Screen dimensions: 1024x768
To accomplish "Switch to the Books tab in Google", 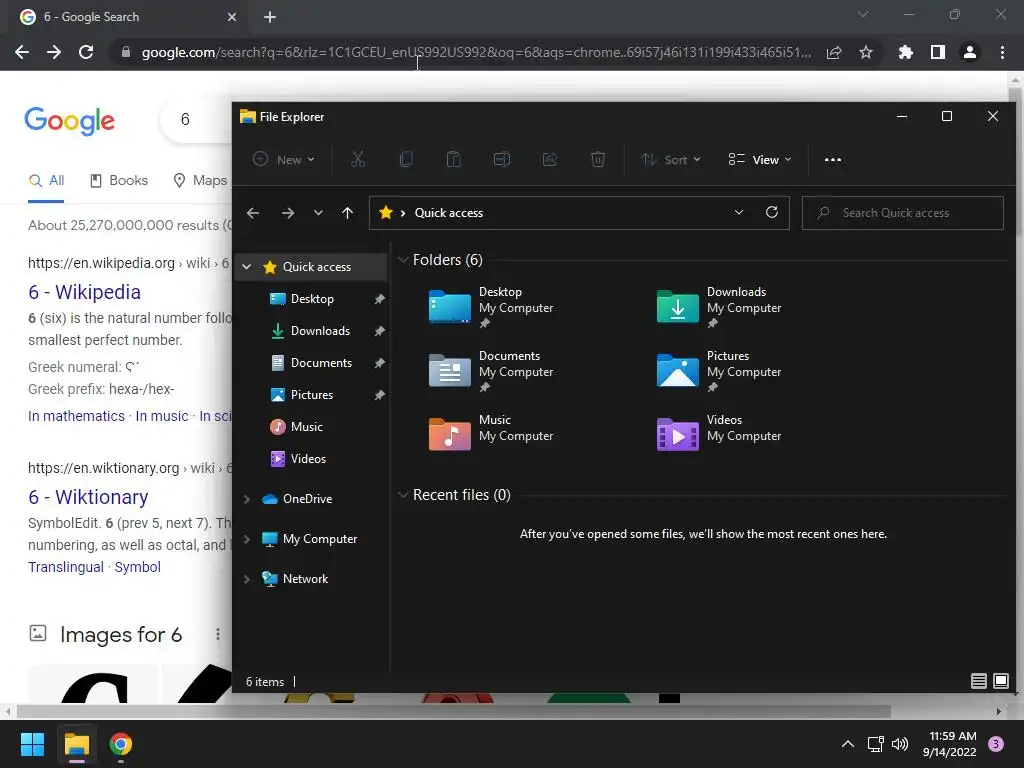I will 119,180.
